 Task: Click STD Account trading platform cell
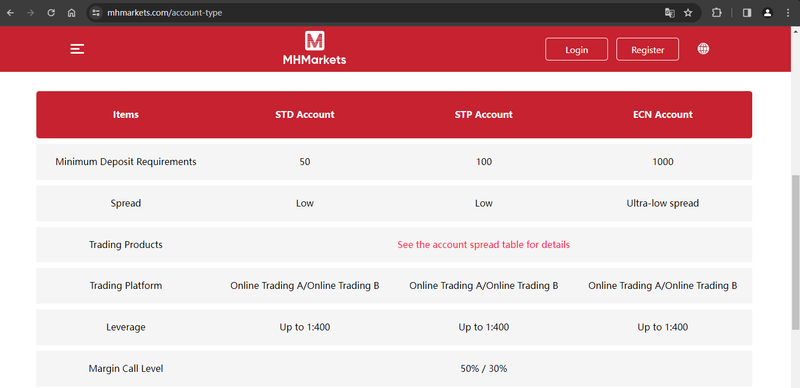click(305, 285)
